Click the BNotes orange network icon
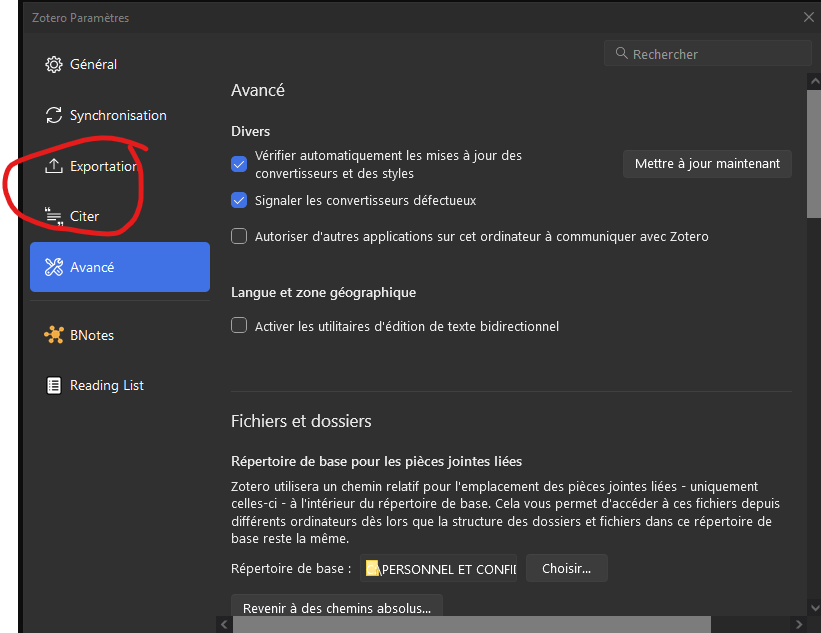 coord(53,335)
